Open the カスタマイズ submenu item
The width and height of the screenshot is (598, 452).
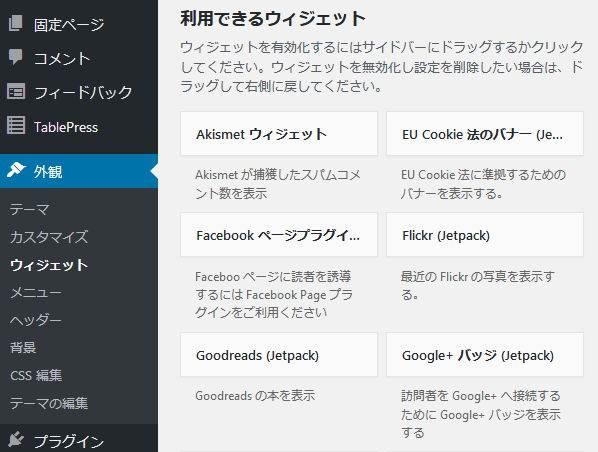coord(49,237)
